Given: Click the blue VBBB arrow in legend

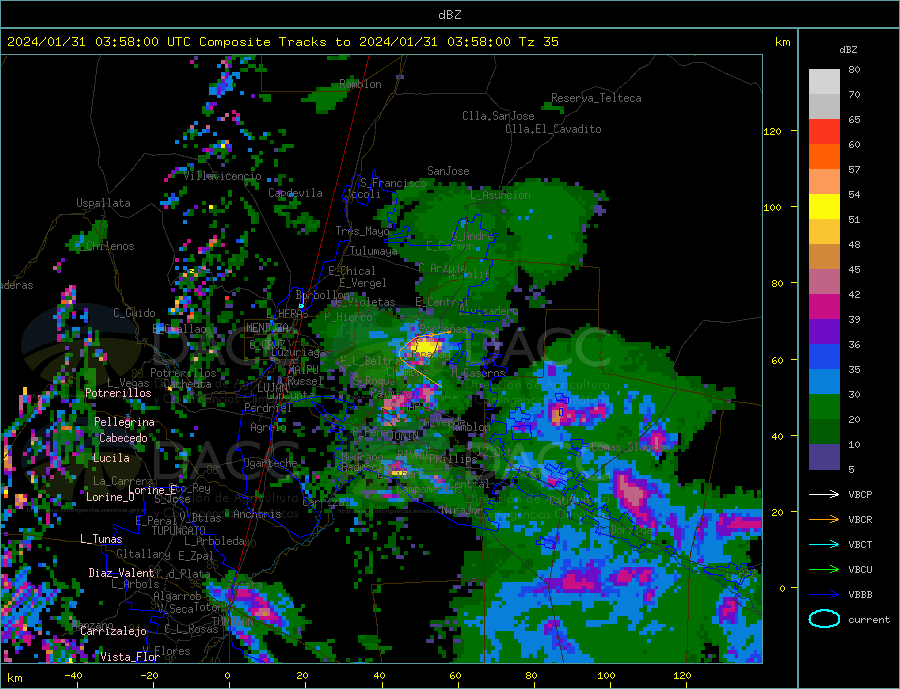Looking at the screenshot, I should coord(824,594).
